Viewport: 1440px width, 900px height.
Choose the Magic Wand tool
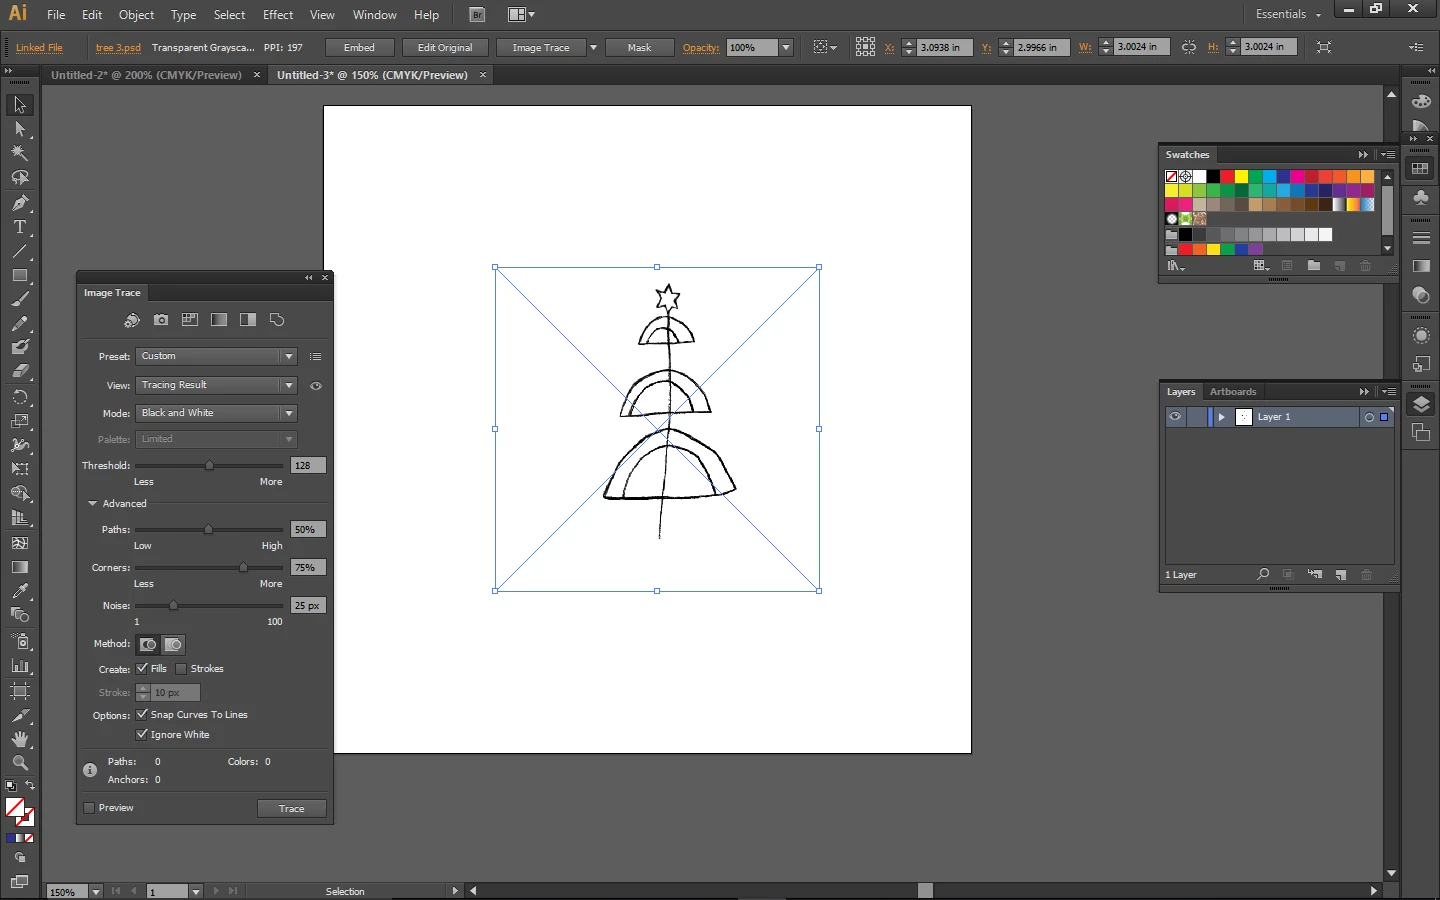coord(20,154)
